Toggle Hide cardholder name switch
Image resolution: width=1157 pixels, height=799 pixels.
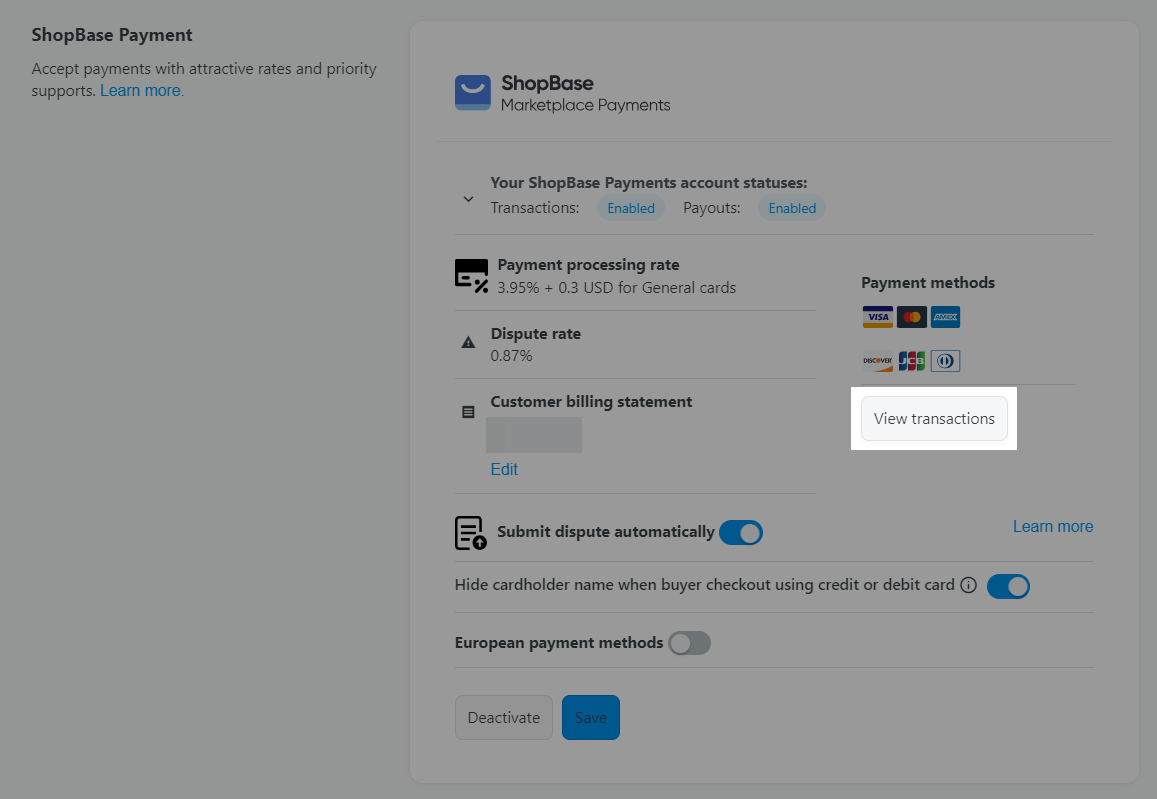pos(1008,587)
